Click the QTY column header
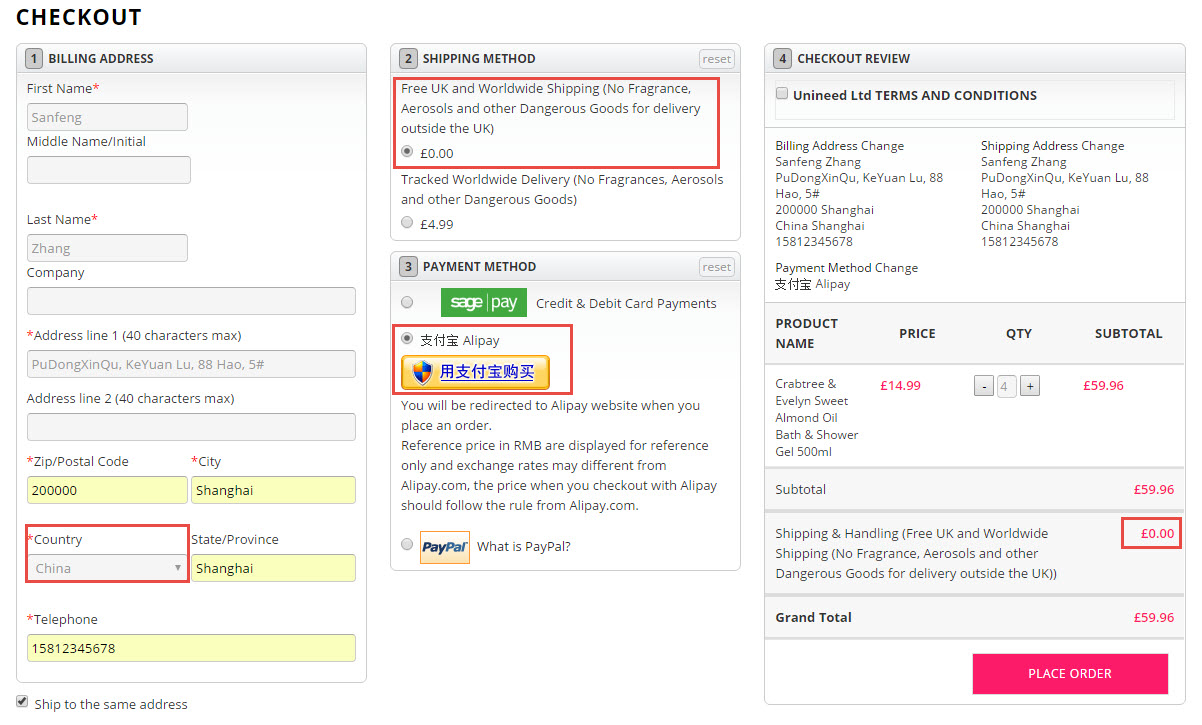 [1019, 333]
